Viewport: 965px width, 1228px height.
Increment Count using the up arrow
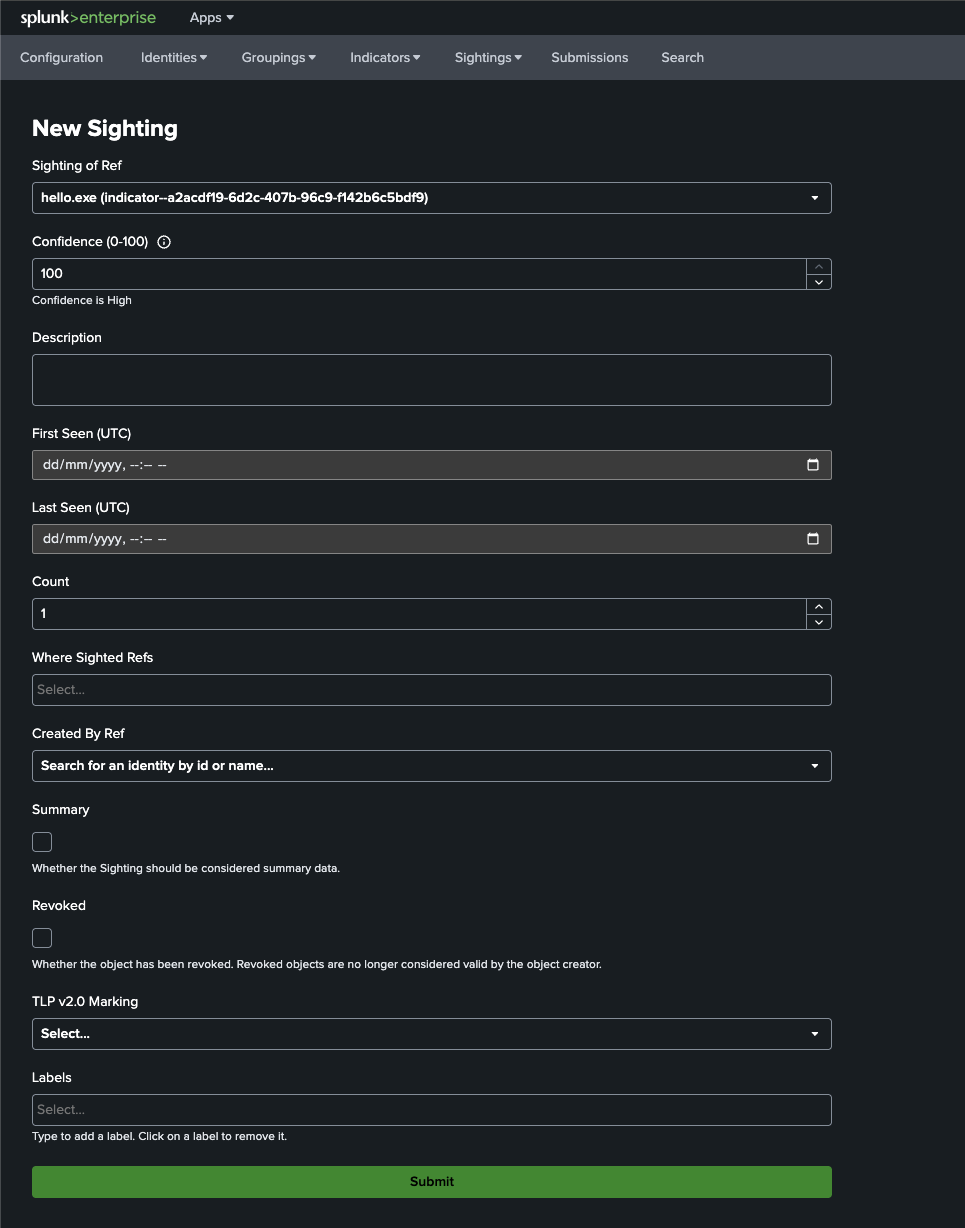click(x=819, y=606)
